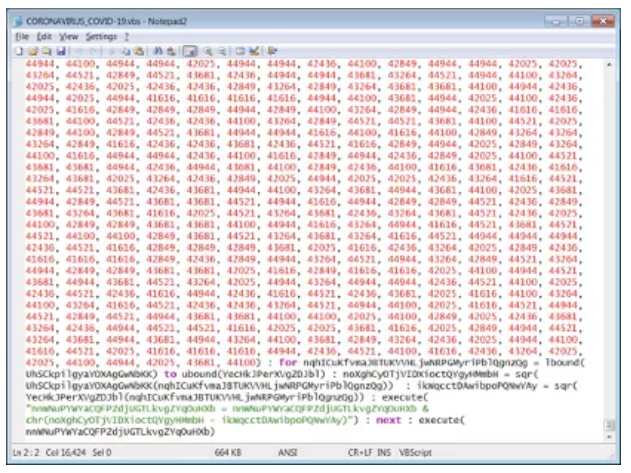Image resolution: width=631 pixels, height=473 pixels.
Task: Open the View menu
Action: tap(69, 37)
